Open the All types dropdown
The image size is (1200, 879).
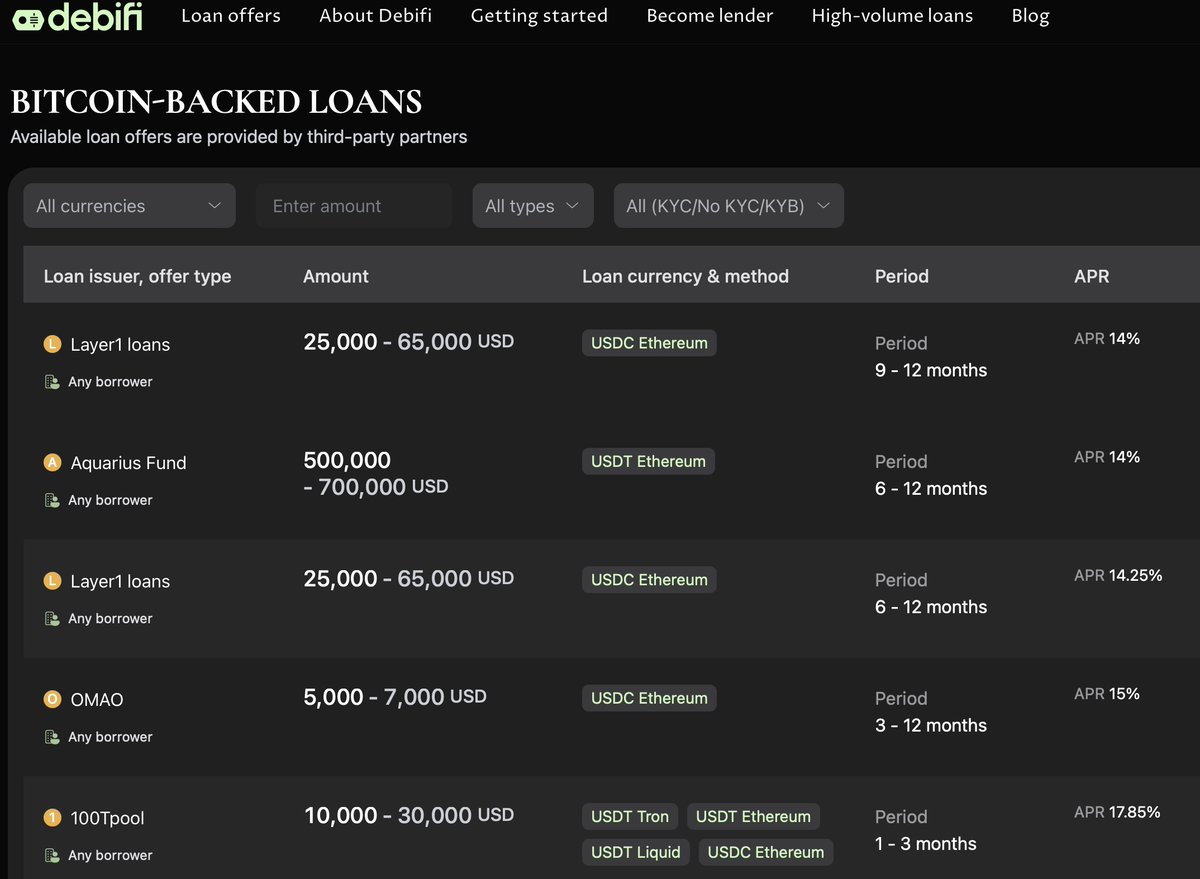(533, 206)
